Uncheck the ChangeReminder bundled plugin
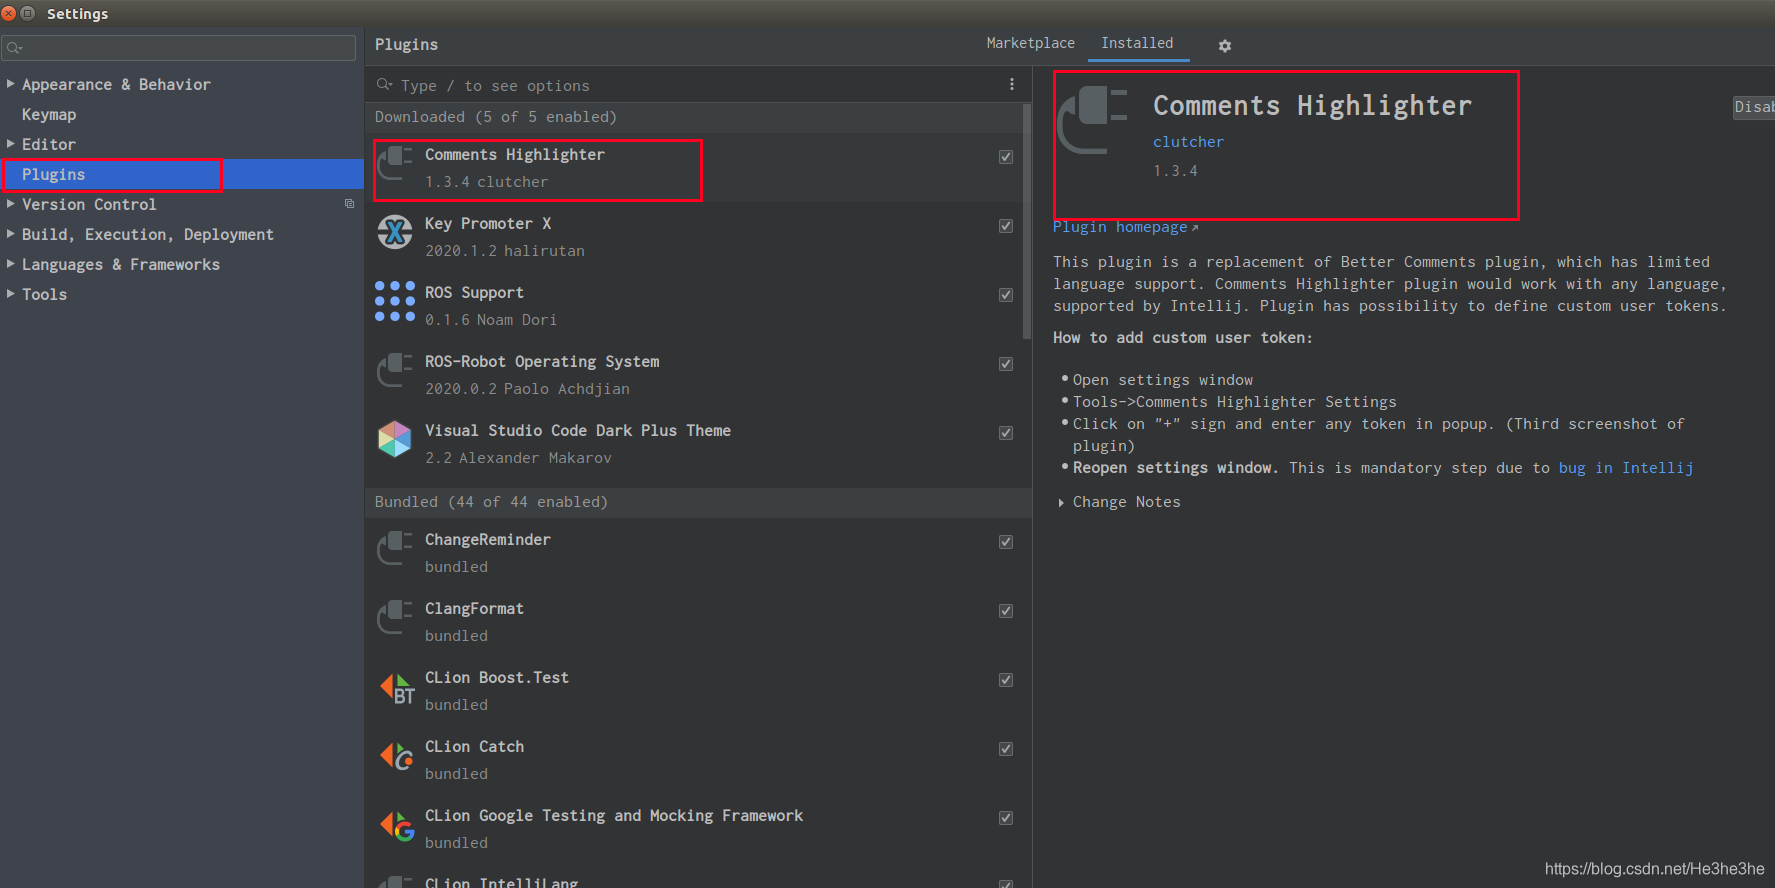 [x=1006, y=542]
